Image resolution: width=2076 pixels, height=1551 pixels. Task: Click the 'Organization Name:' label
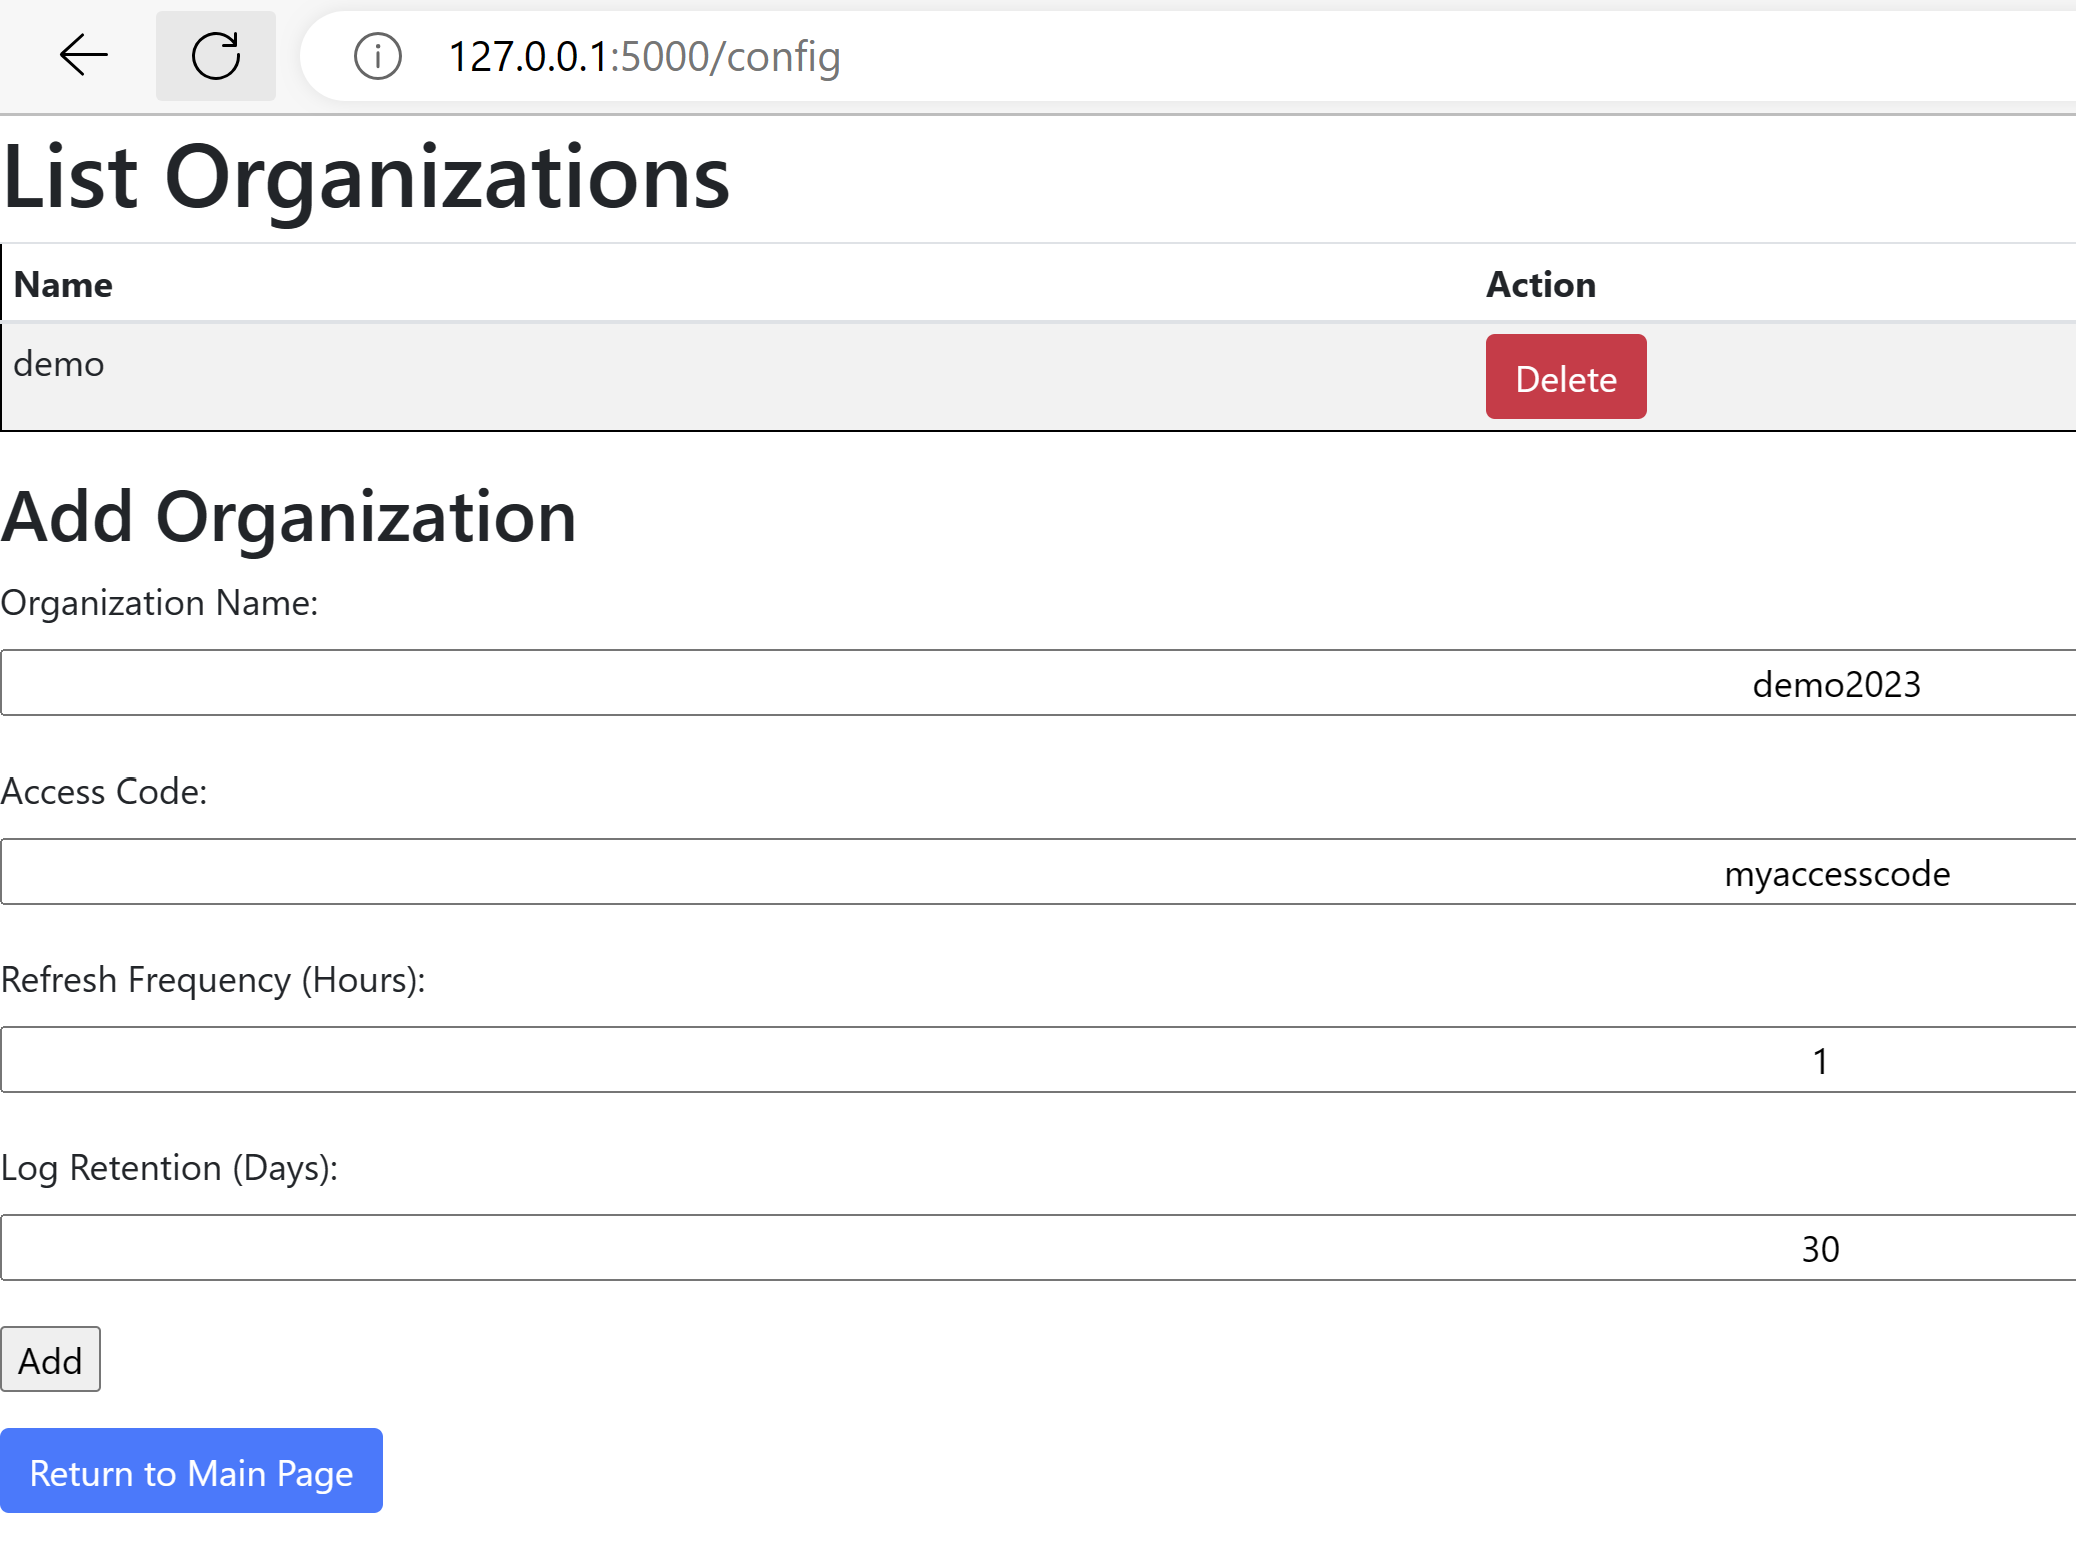pos(159,603)
